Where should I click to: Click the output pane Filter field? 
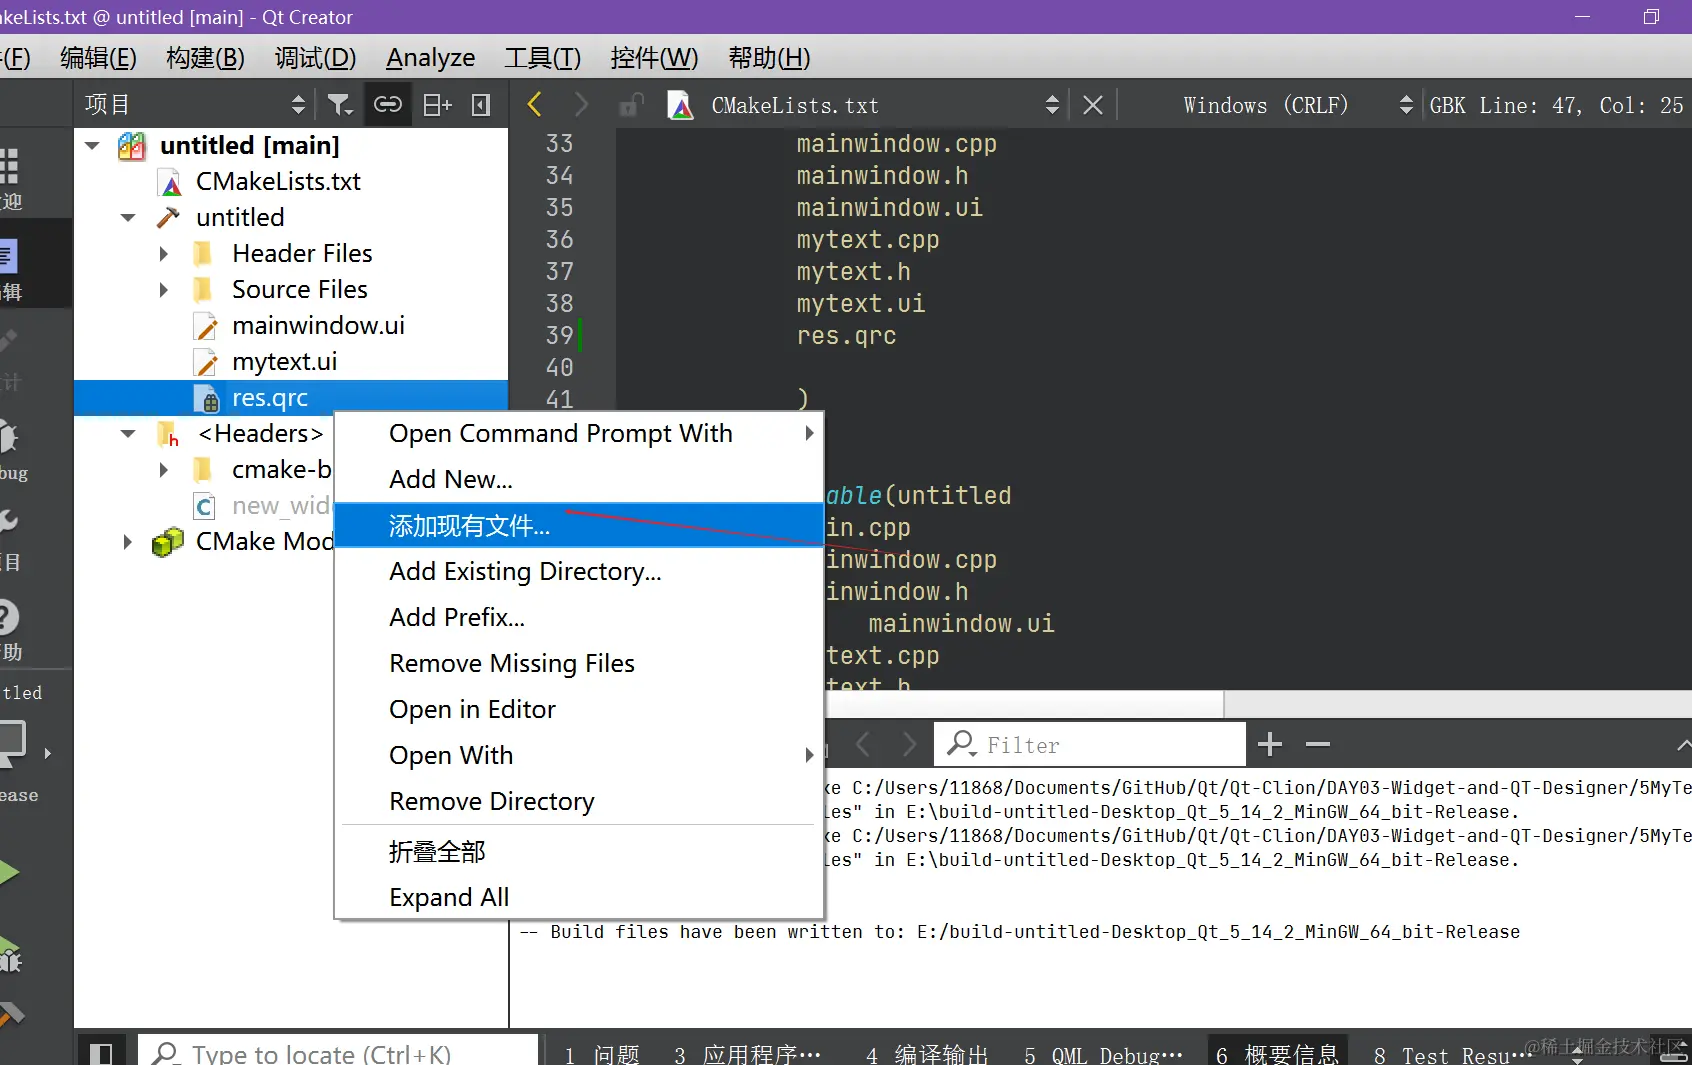pyautogui.click(x=1090, y=745)
